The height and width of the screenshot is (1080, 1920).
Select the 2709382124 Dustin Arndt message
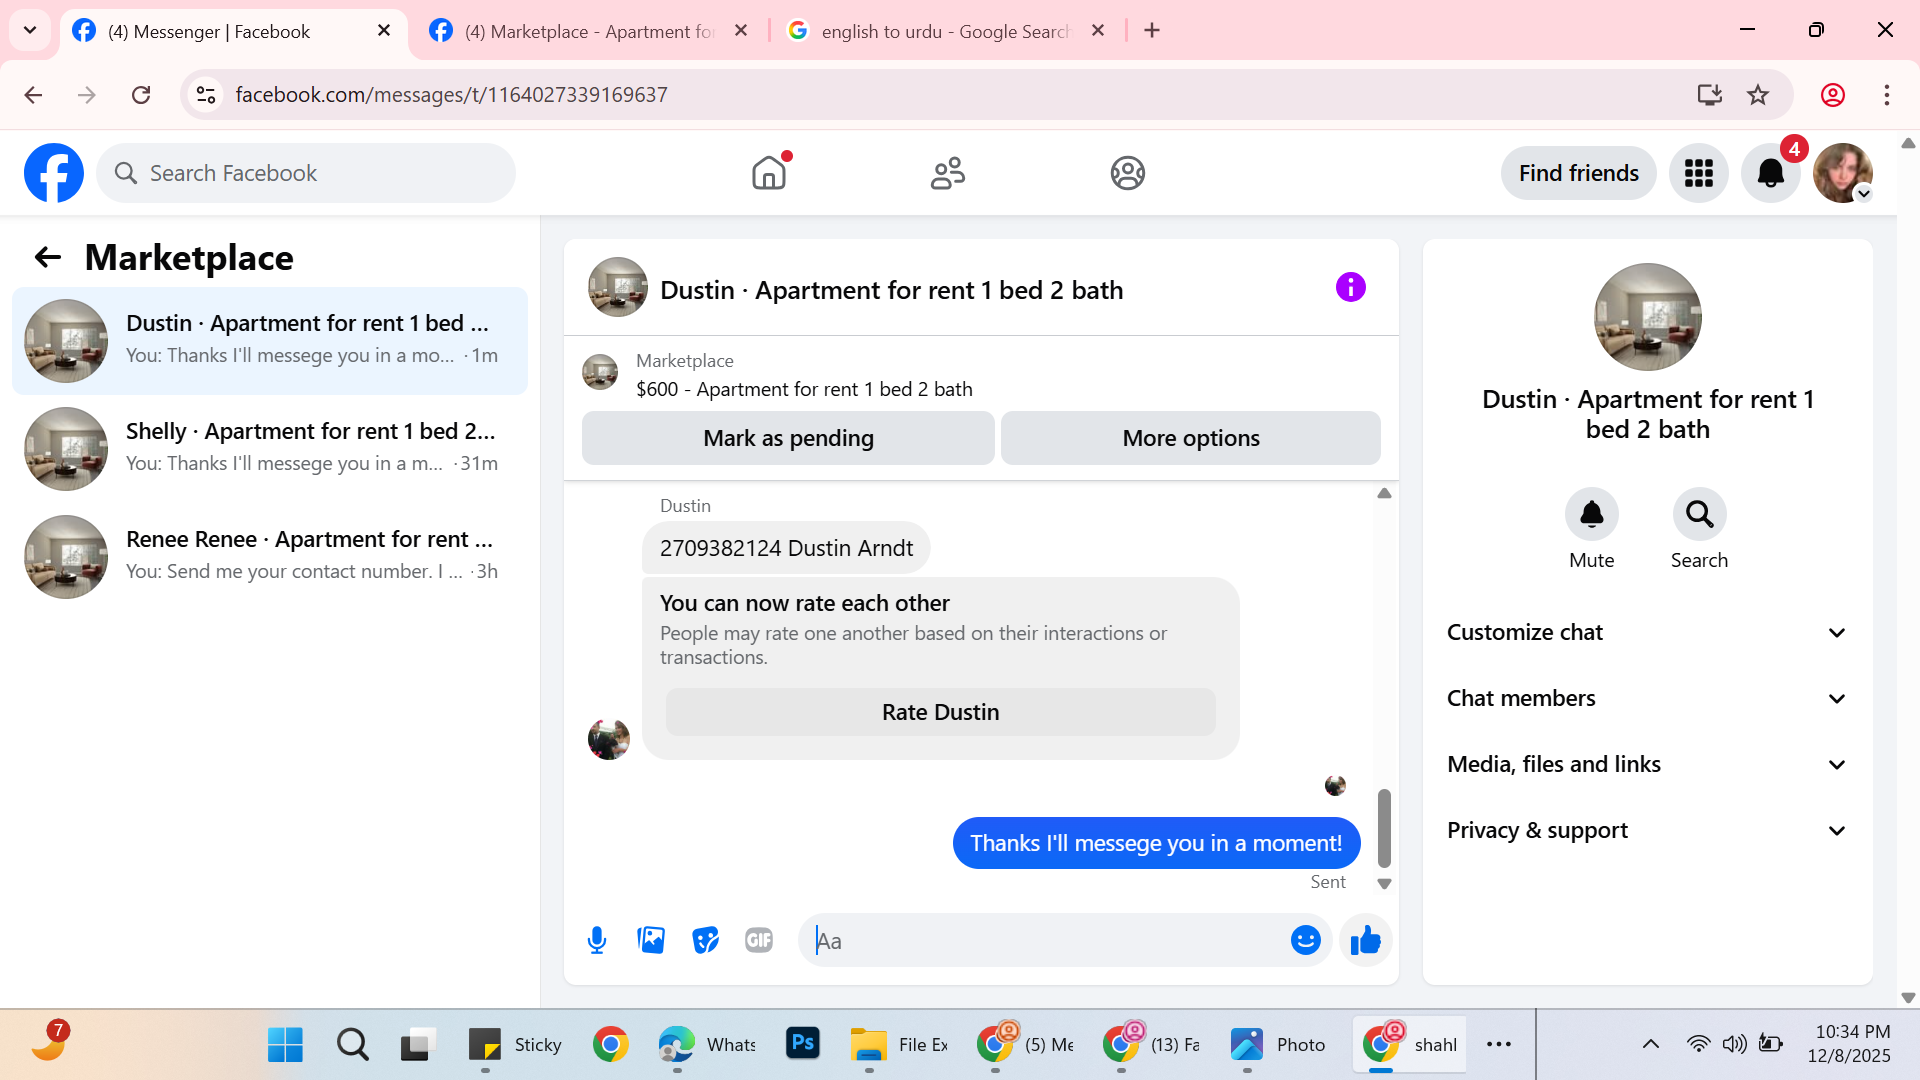pyautogui.click(x=786, y=548)
